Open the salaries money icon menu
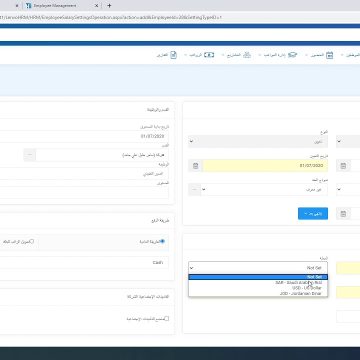This screenshot has width=360, height=360. 209,55
